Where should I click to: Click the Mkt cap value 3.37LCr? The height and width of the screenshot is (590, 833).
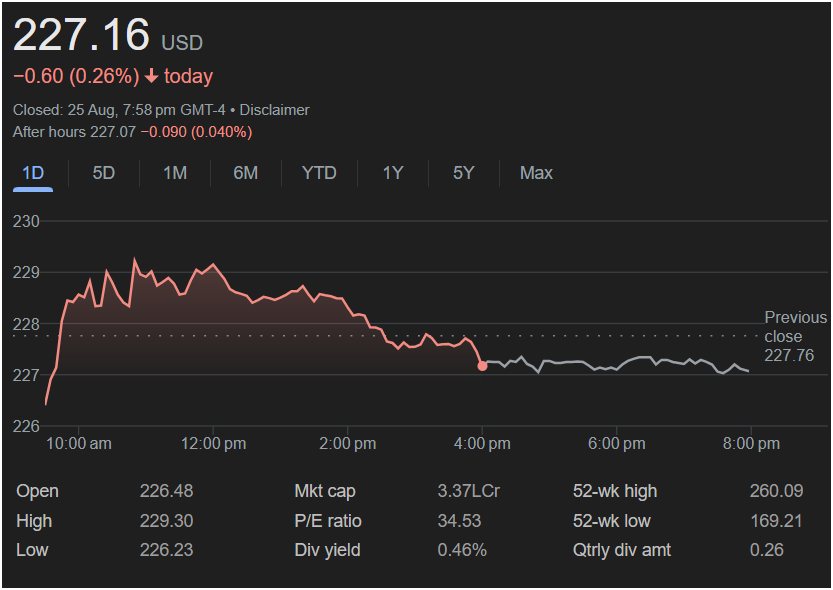click(x=468, y=491)
